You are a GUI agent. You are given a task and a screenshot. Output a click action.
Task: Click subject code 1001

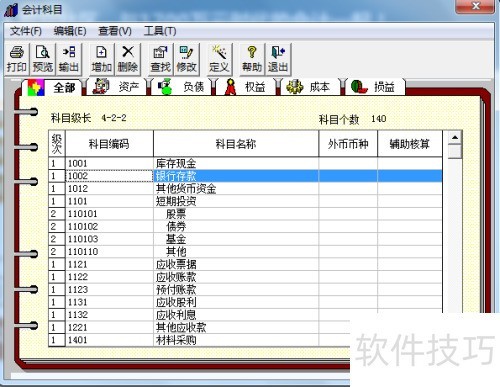[x=78, y=163]
